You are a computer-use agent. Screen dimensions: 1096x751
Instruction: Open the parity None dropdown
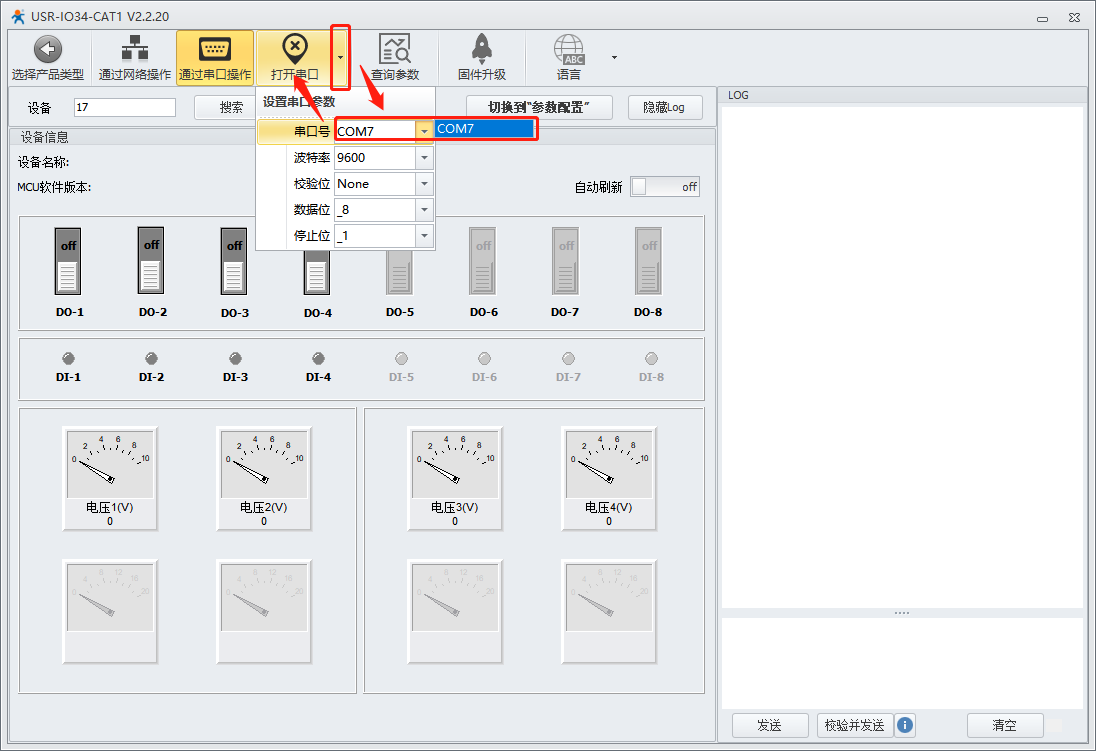(424, 184)
